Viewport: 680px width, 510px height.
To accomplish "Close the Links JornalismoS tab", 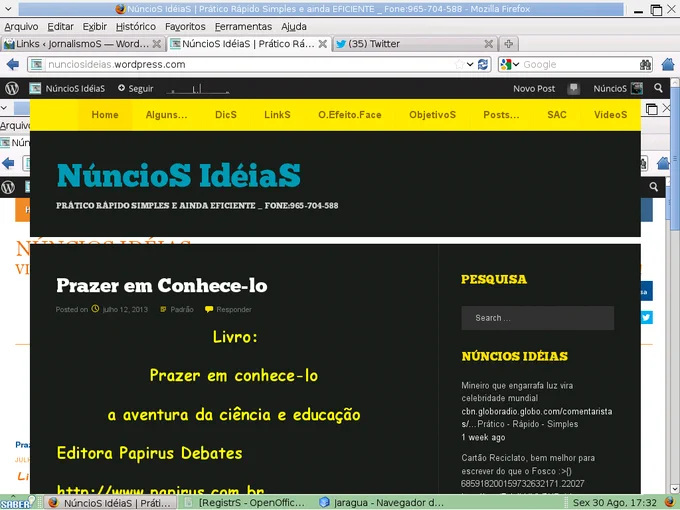I will click(157, 44).
